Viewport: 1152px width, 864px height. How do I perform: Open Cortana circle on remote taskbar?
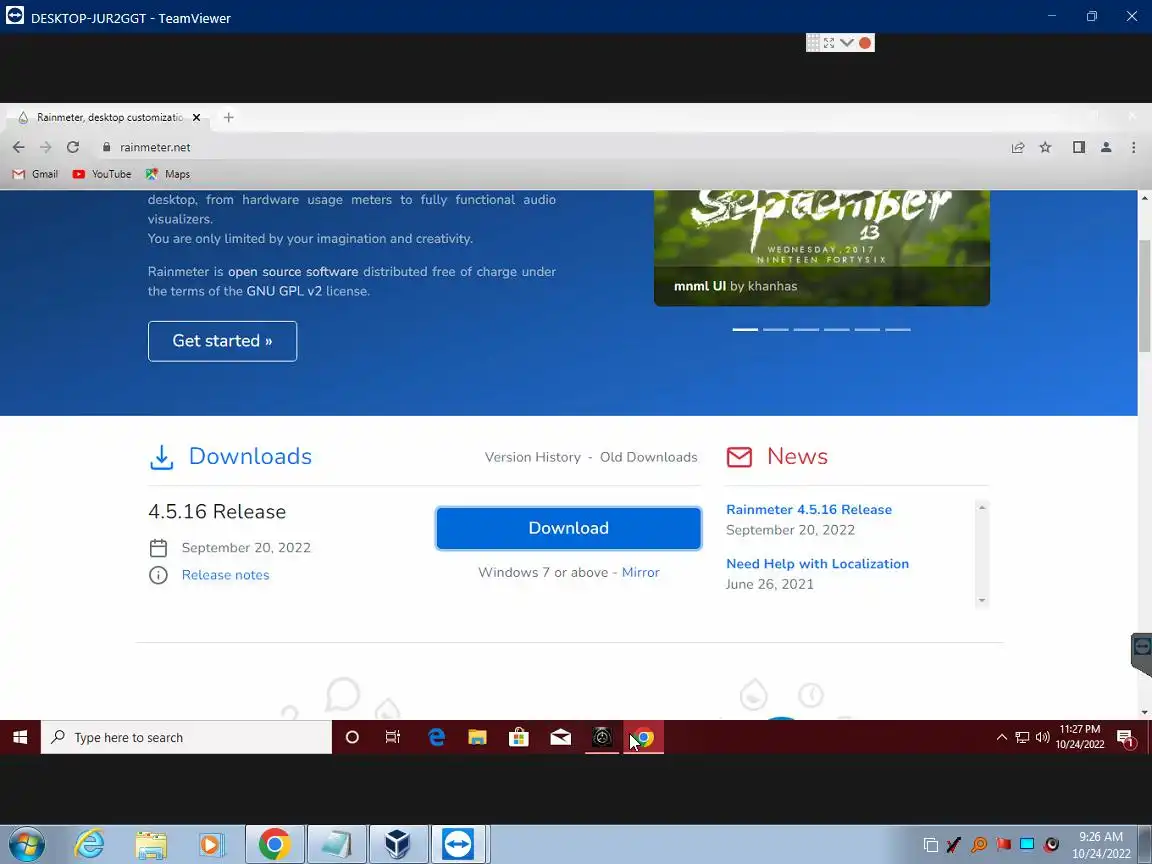point(352,737)
